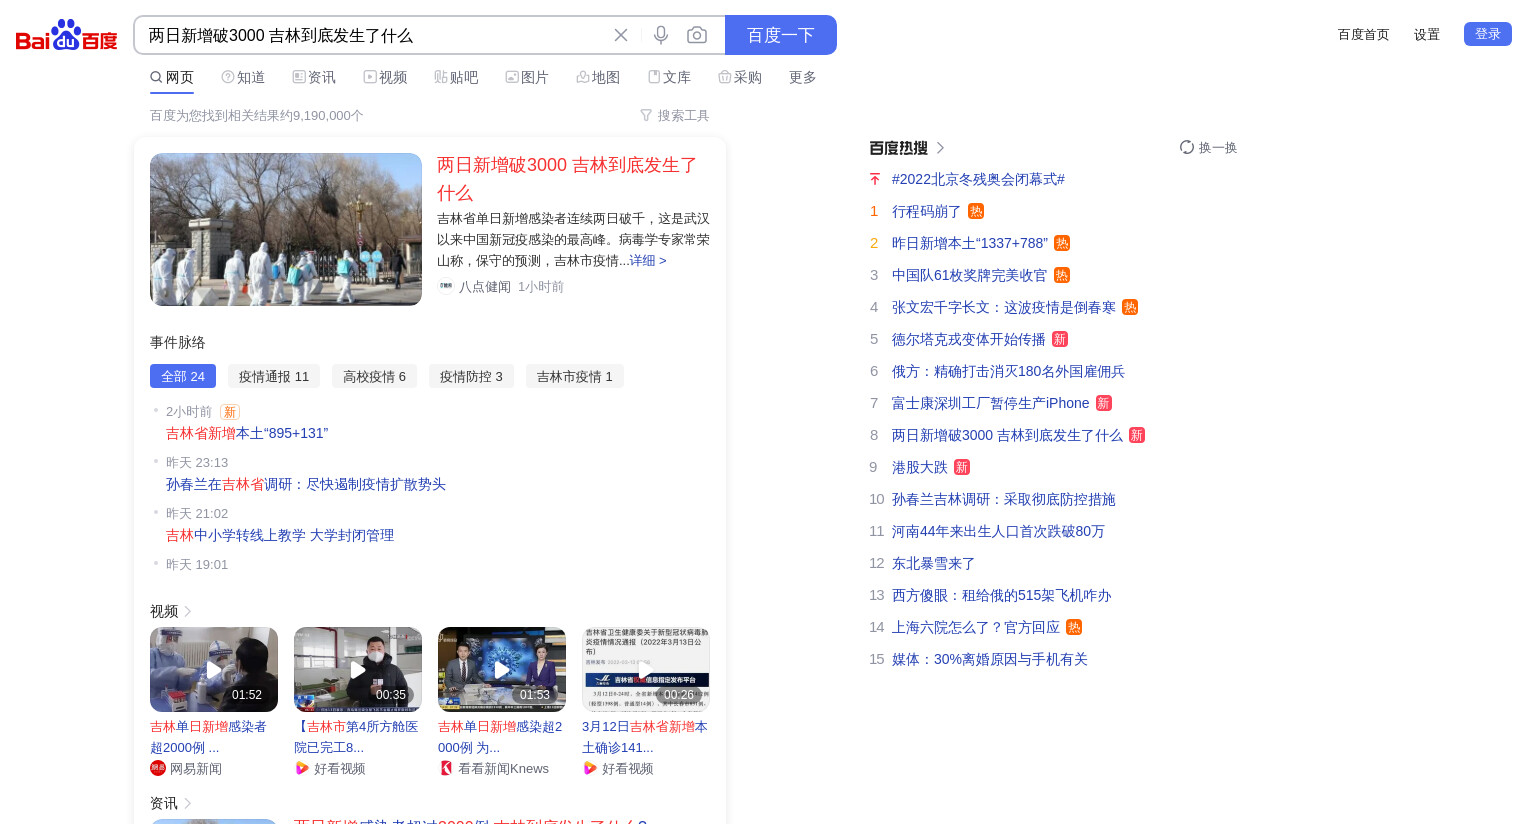Screen dimensions: 1536x824
Task: Open the 更多 tab menu
Action: click(803, 77)
